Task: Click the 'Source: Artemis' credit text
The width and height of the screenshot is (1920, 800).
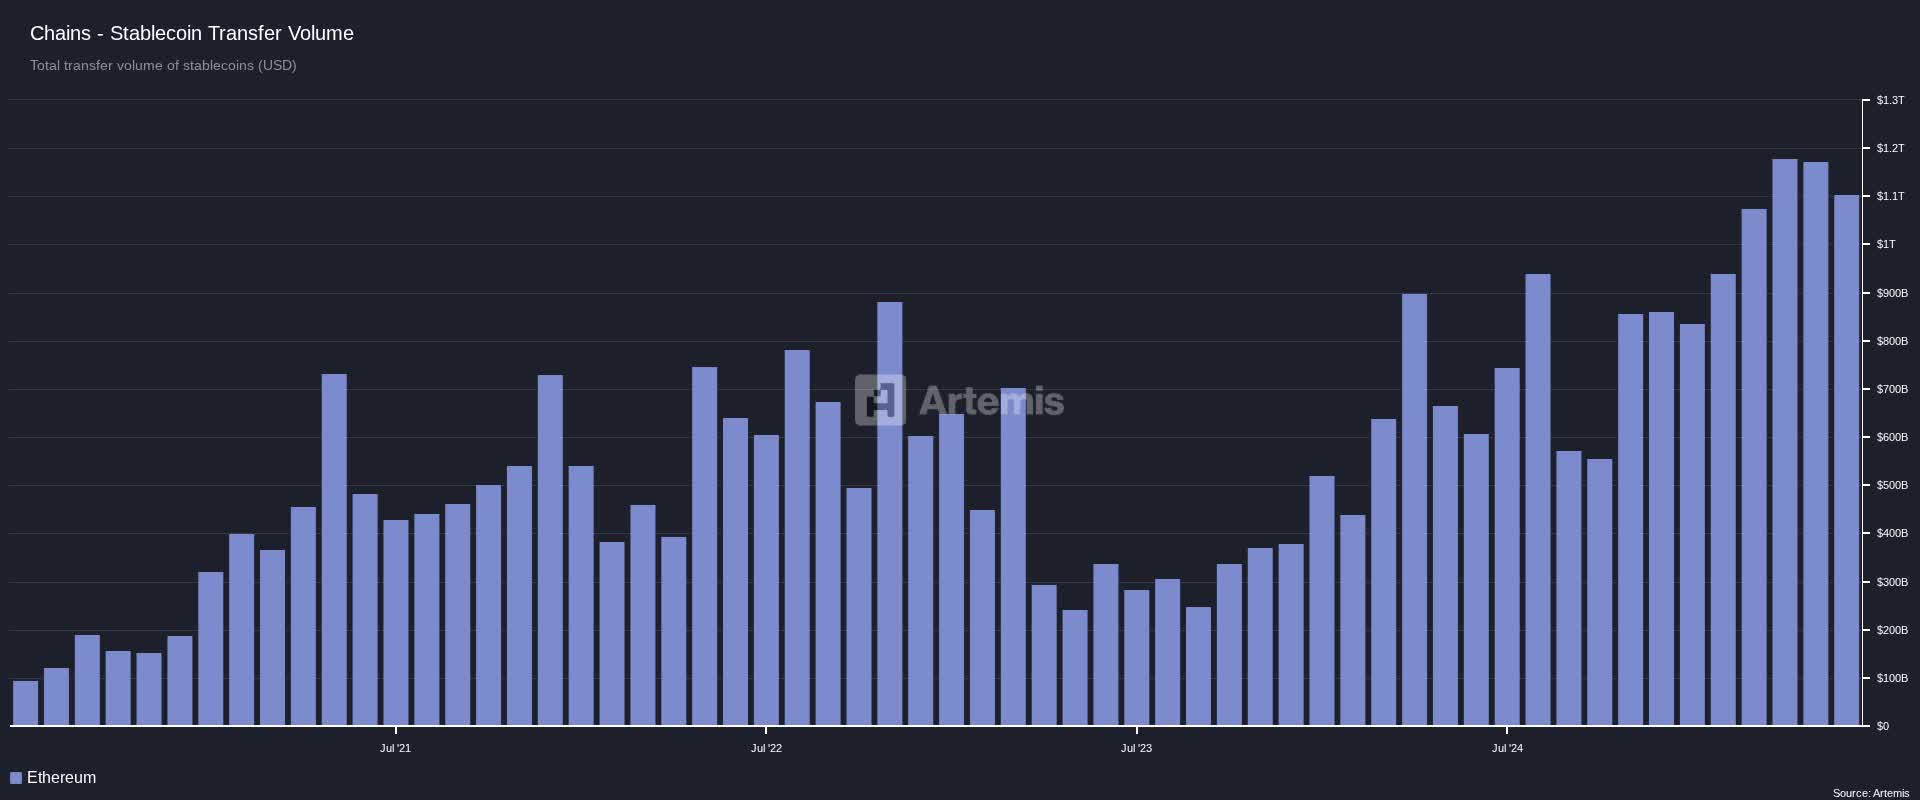Action: [x=1870, y=793]
